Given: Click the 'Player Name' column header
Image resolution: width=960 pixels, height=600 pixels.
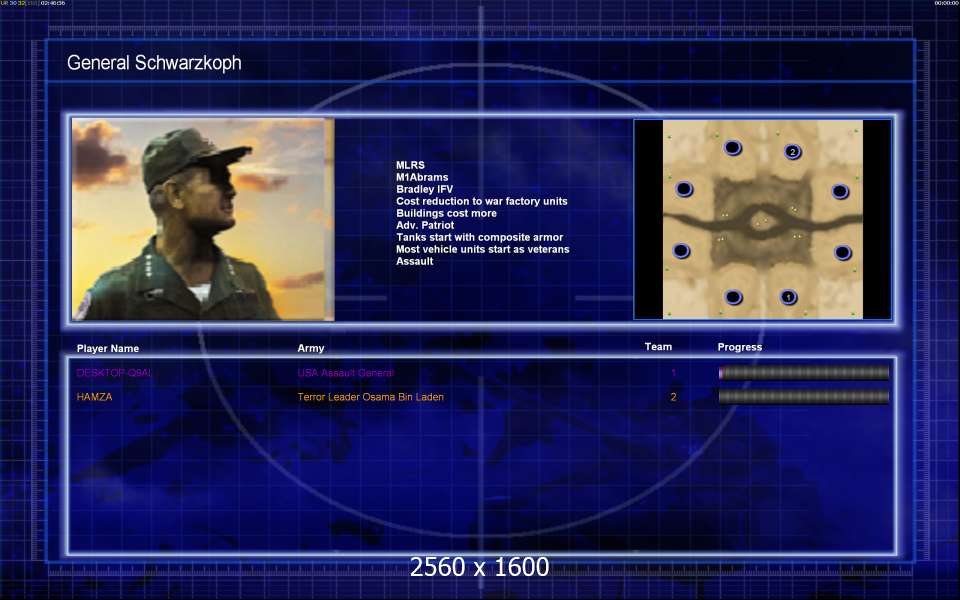Looking at the screenshot, I should tap(108, 348).
